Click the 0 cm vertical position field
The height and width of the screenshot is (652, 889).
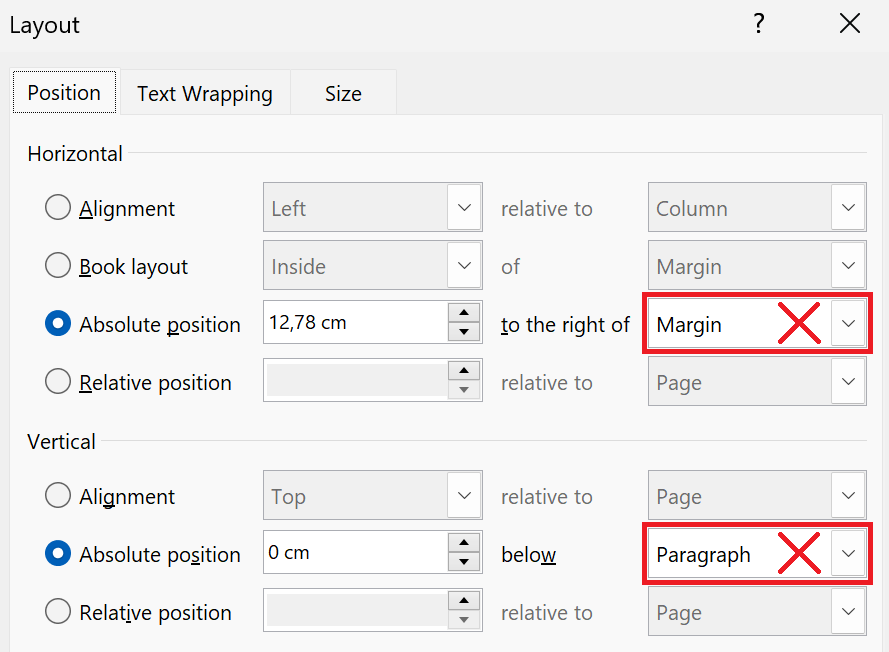tap(355, 552)
